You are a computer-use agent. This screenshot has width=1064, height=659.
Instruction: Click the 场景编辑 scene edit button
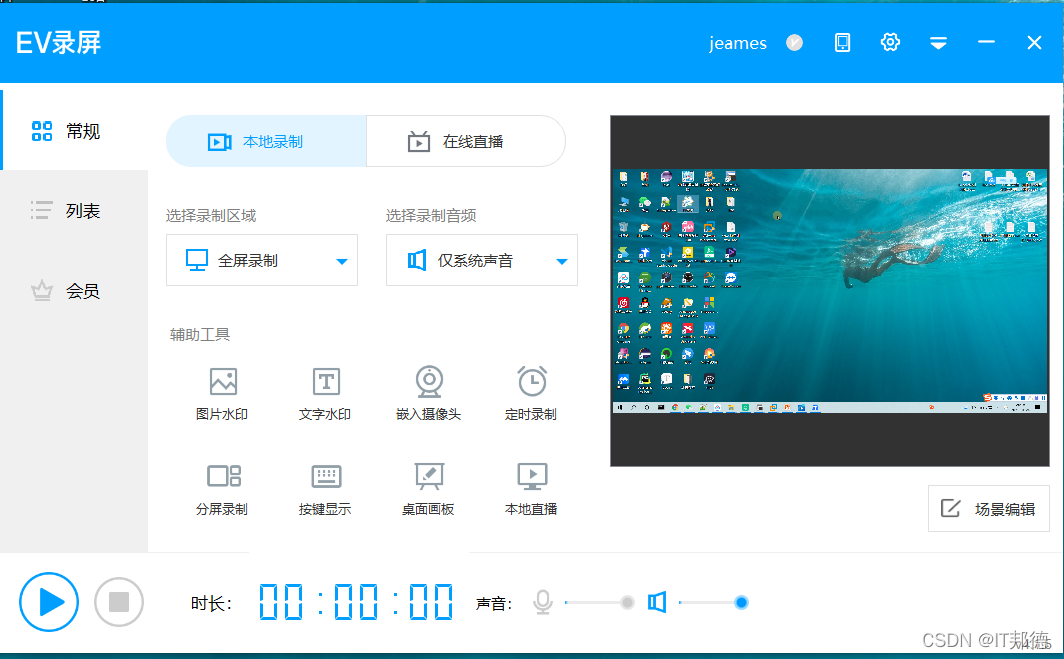click(x=989, y=508)
